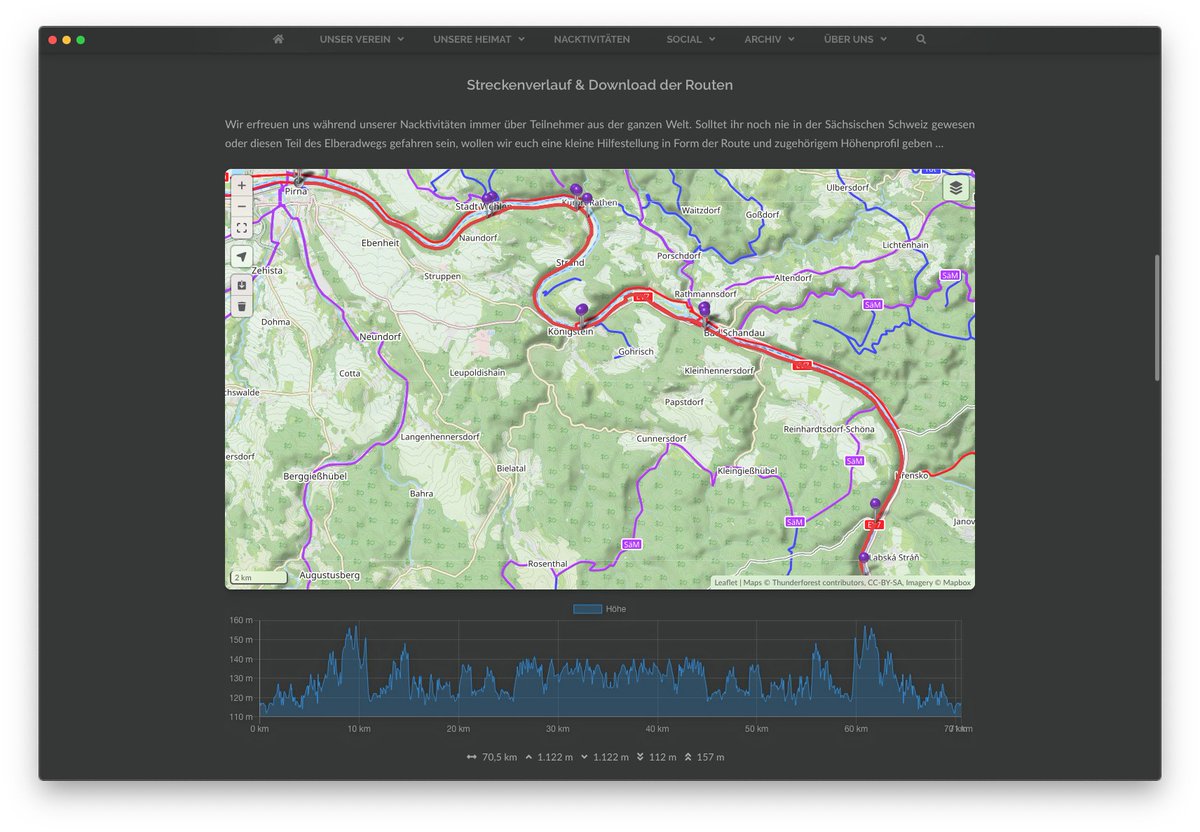The width and height of the screenshot is (1200, 832).
Task: Click the blue Höhe legend swatch
Action: click(587, 609)
